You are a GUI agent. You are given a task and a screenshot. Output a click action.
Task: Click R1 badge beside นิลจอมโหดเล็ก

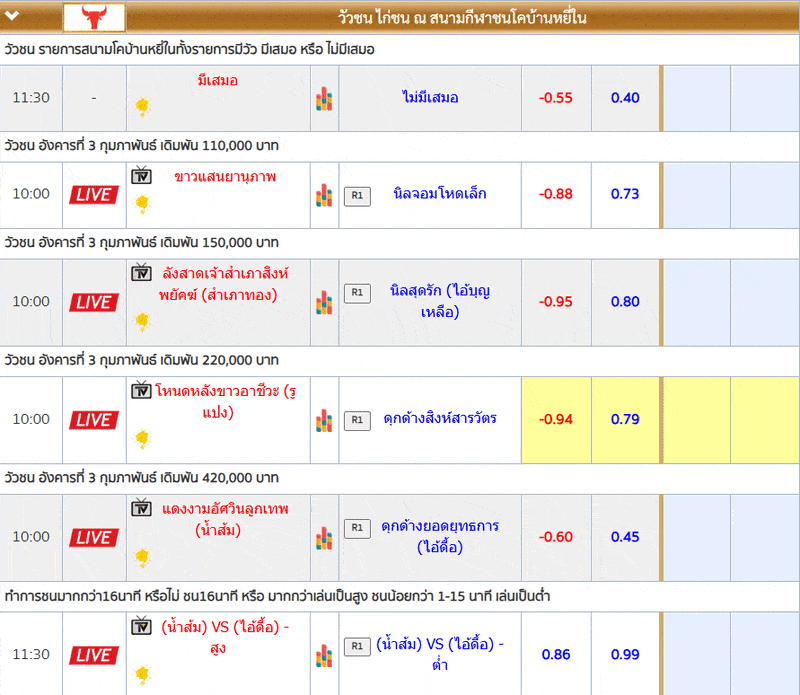(x=357, y=195)
